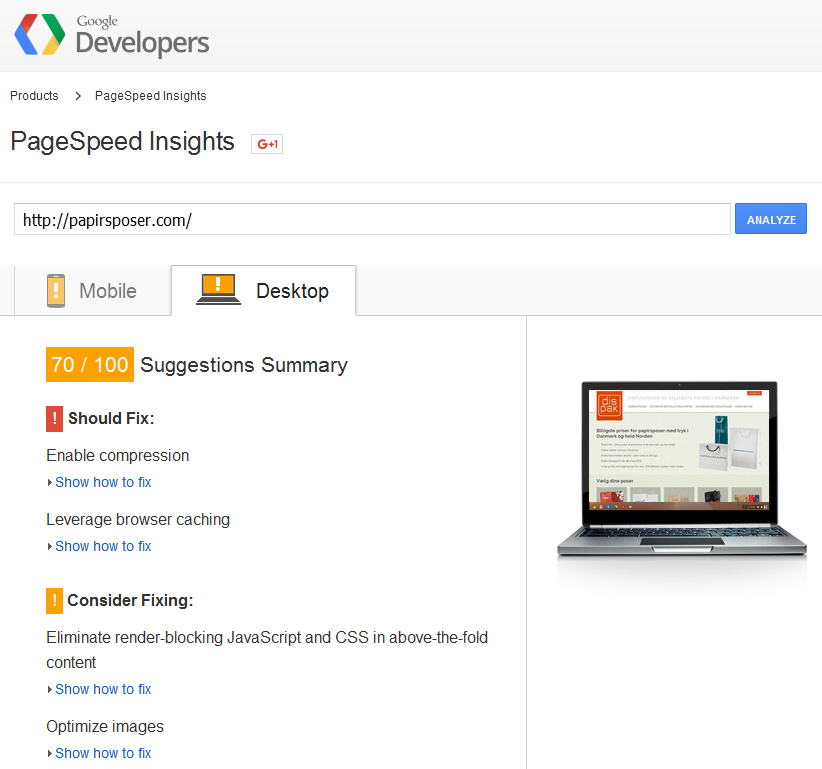The height and width of the screenshot is (769, 822).
Task: Click the mobile phone warning icon
Action: point(56,290)
